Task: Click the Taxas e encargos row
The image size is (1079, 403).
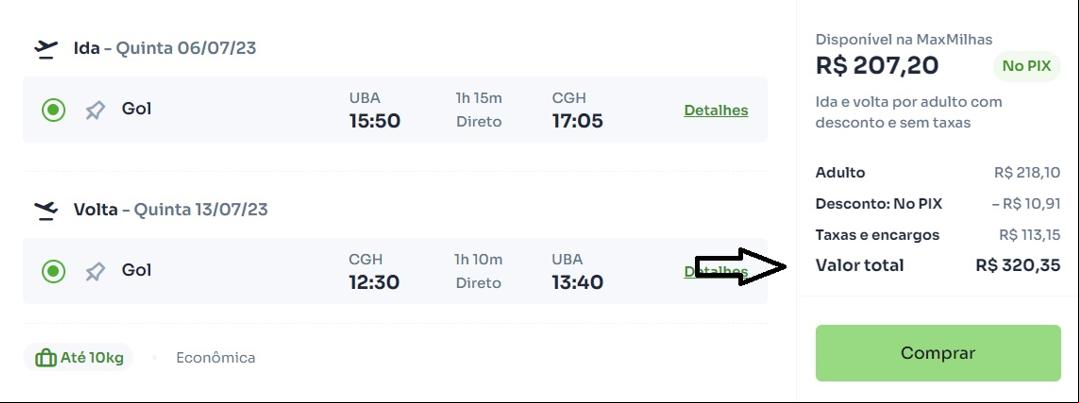Action: point(938,235)
